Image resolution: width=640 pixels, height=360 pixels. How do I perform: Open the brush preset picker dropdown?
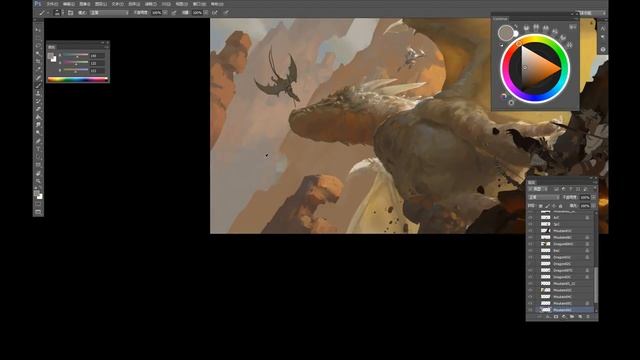62,13
